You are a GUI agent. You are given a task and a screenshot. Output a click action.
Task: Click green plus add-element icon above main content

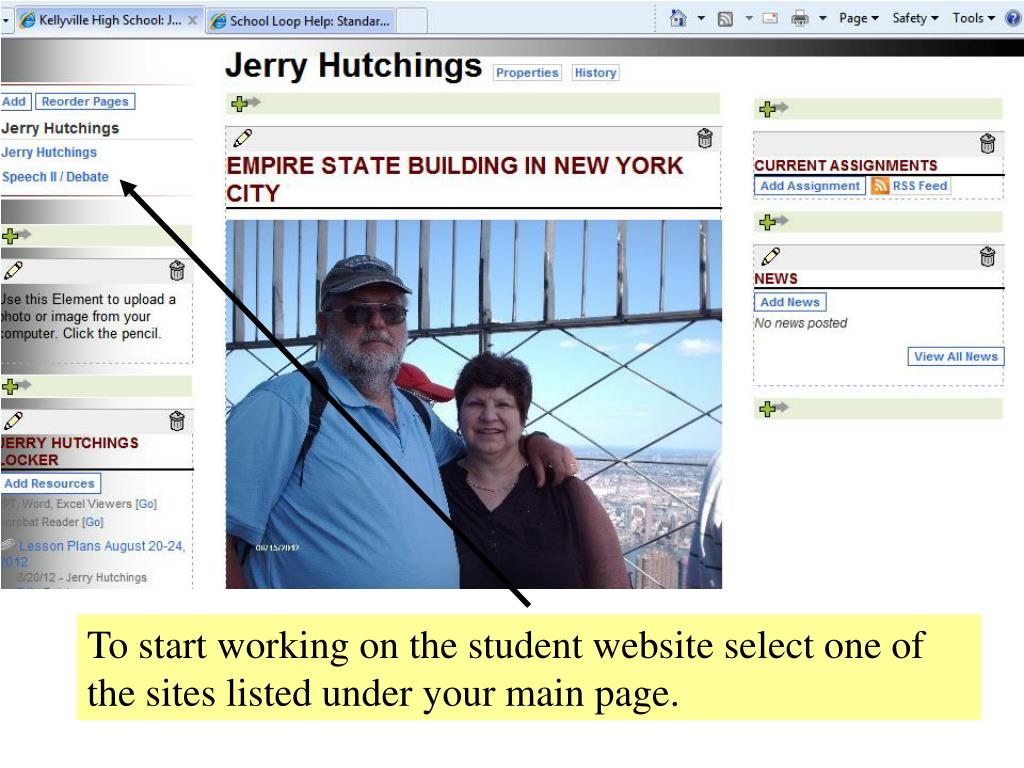[245, 103]
